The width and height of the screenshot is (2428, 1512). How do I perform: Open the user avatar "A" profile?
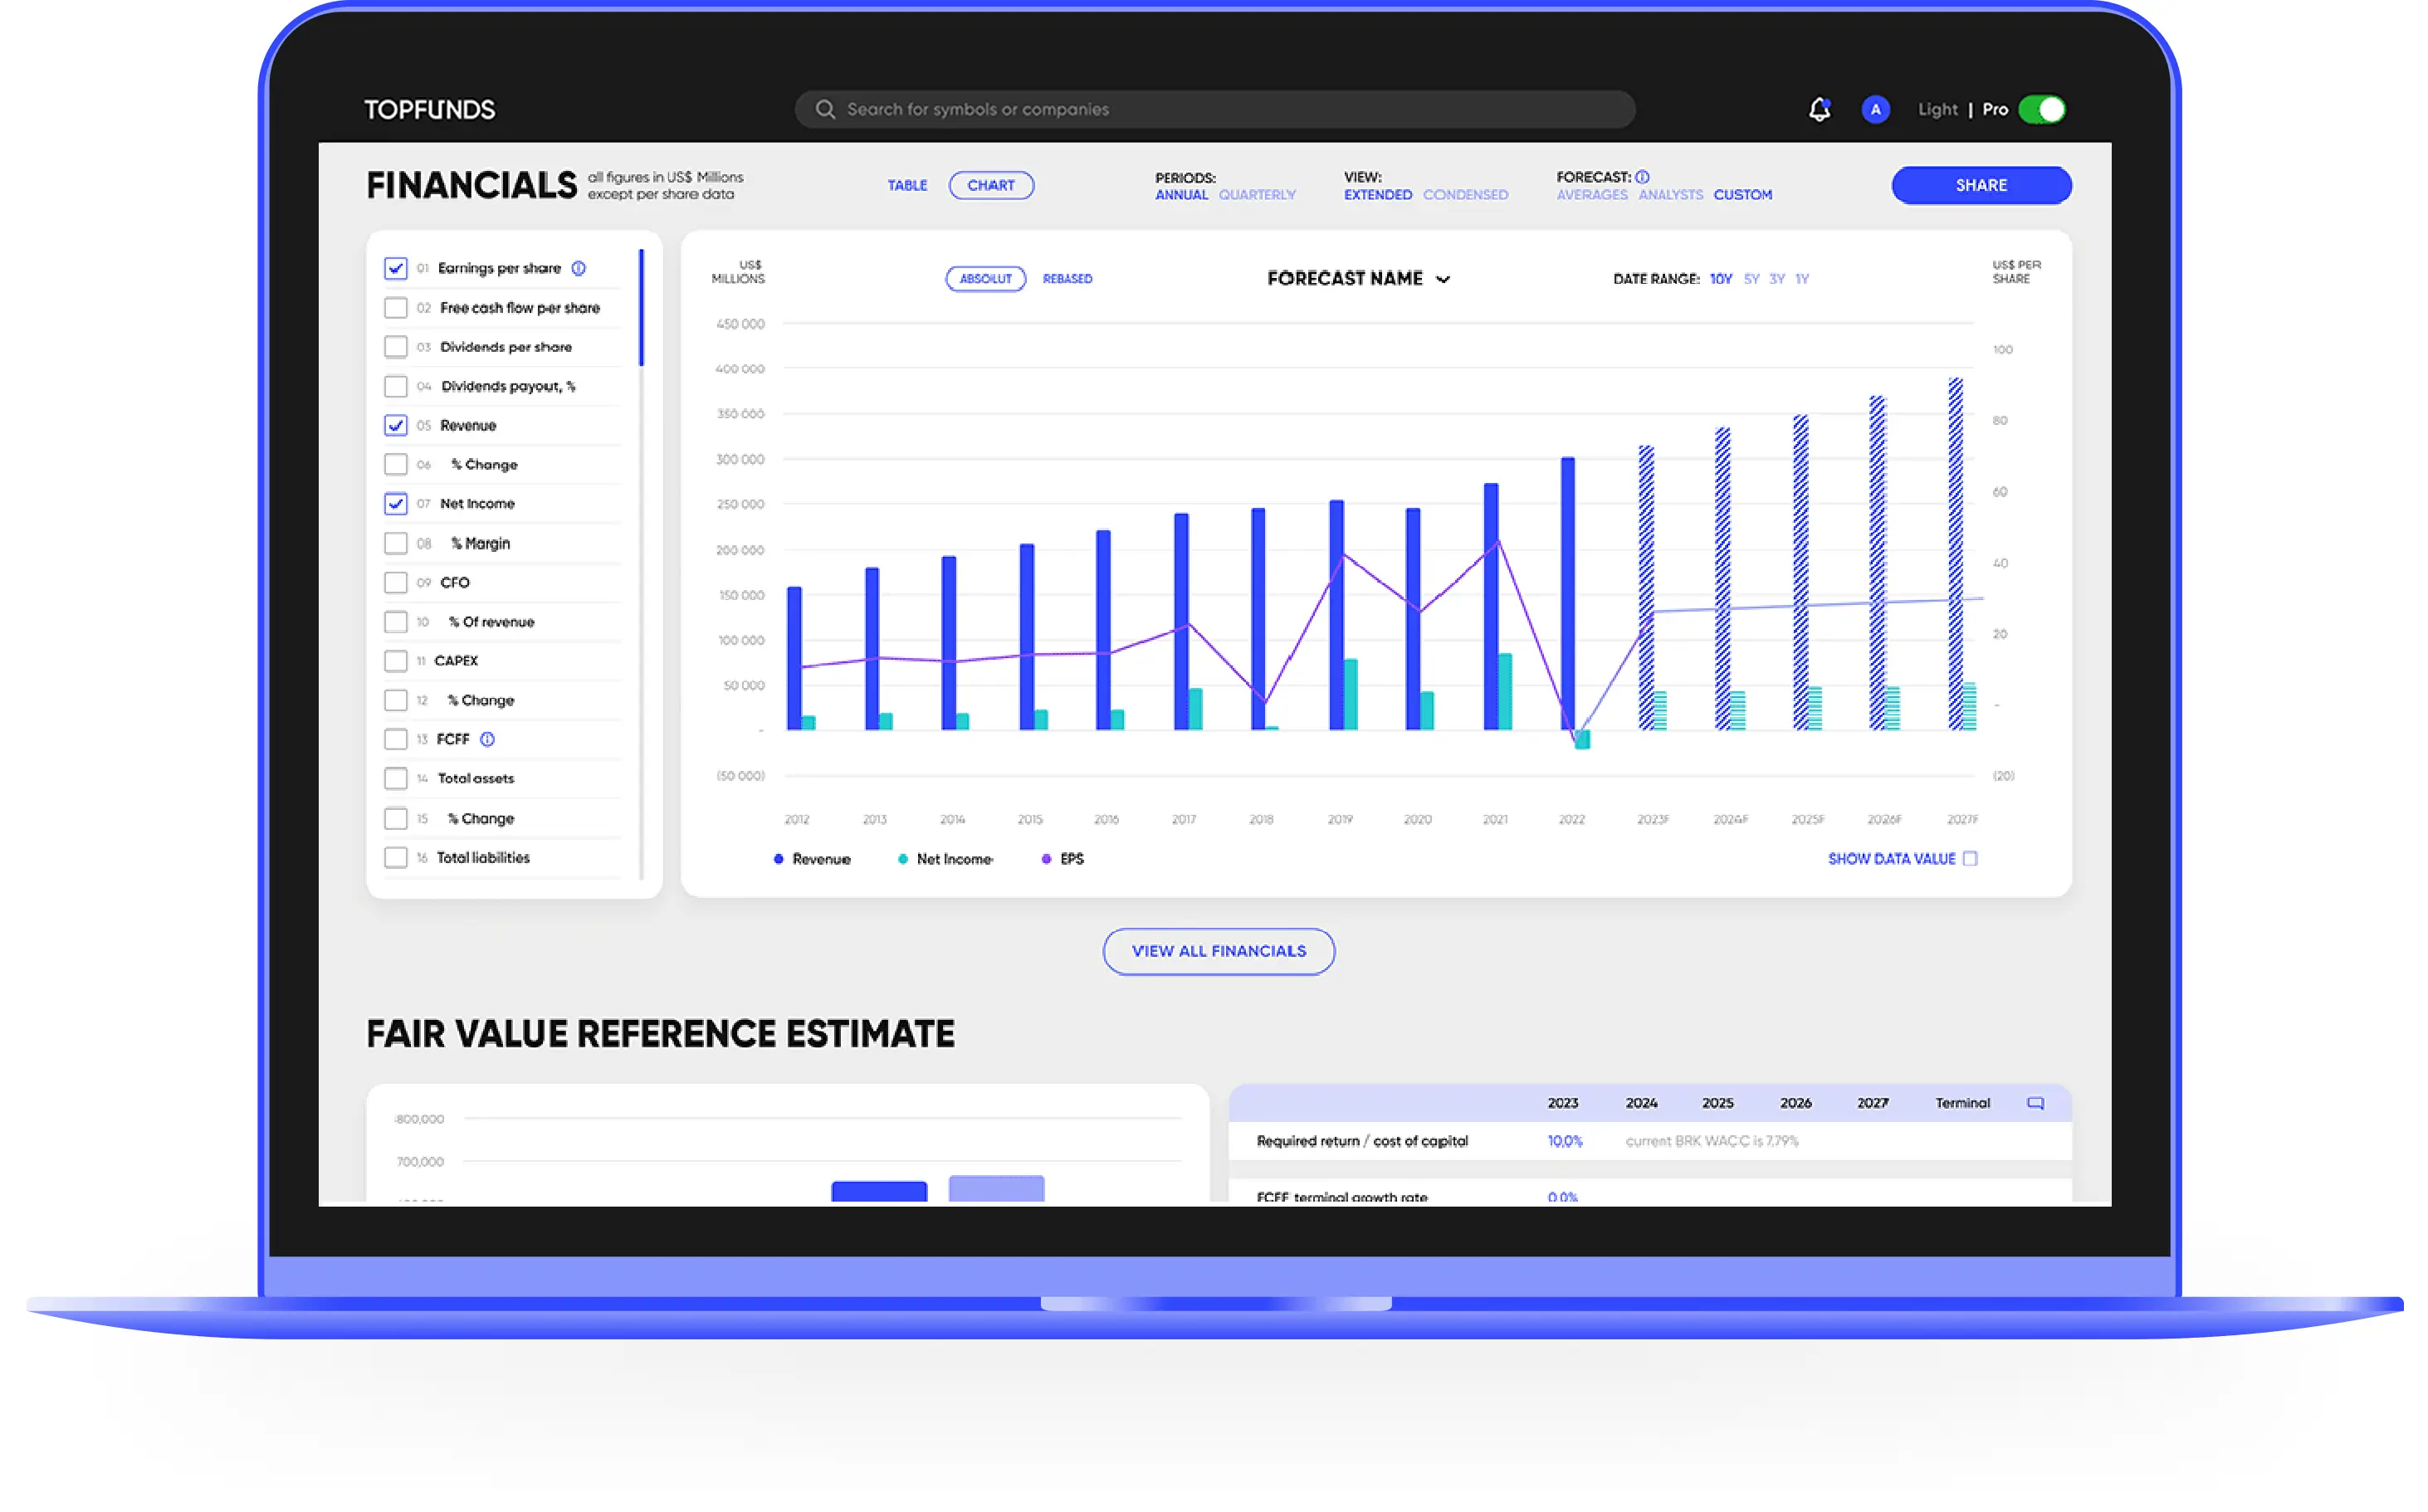click(1875, 109)
